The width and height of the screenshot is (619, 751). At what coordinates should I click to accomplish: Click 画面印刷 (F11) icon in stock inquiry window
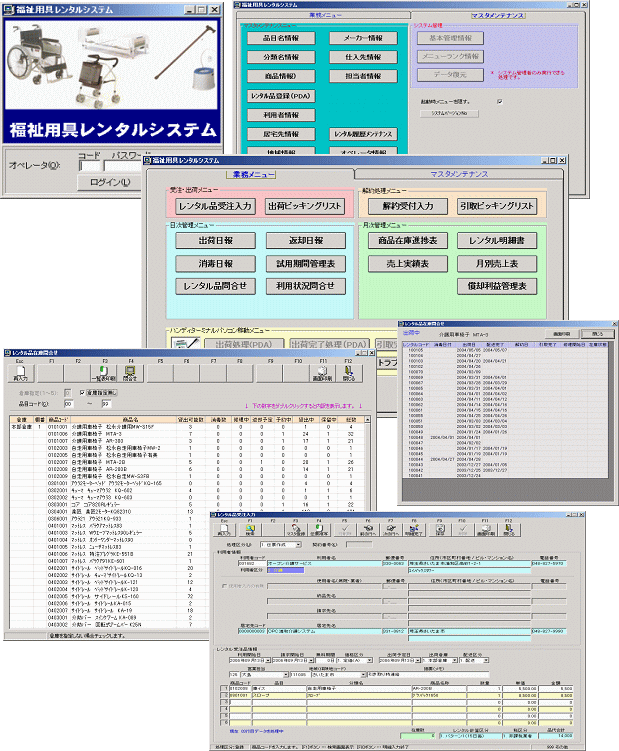322,373
